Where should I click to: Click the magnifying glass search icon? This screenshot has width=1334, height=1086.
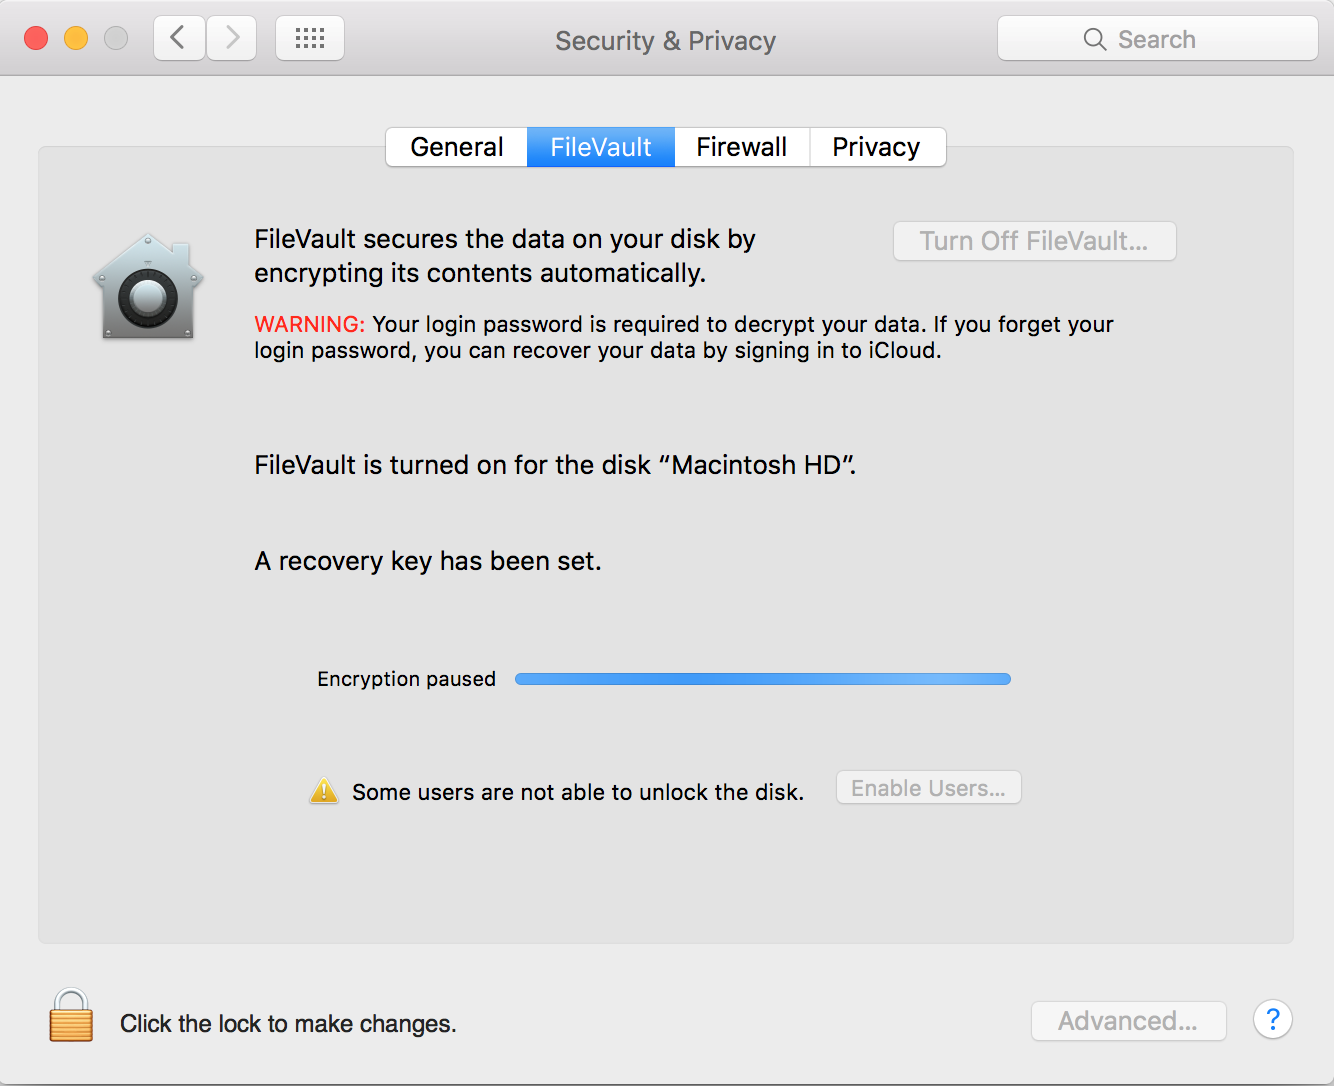1094,40
